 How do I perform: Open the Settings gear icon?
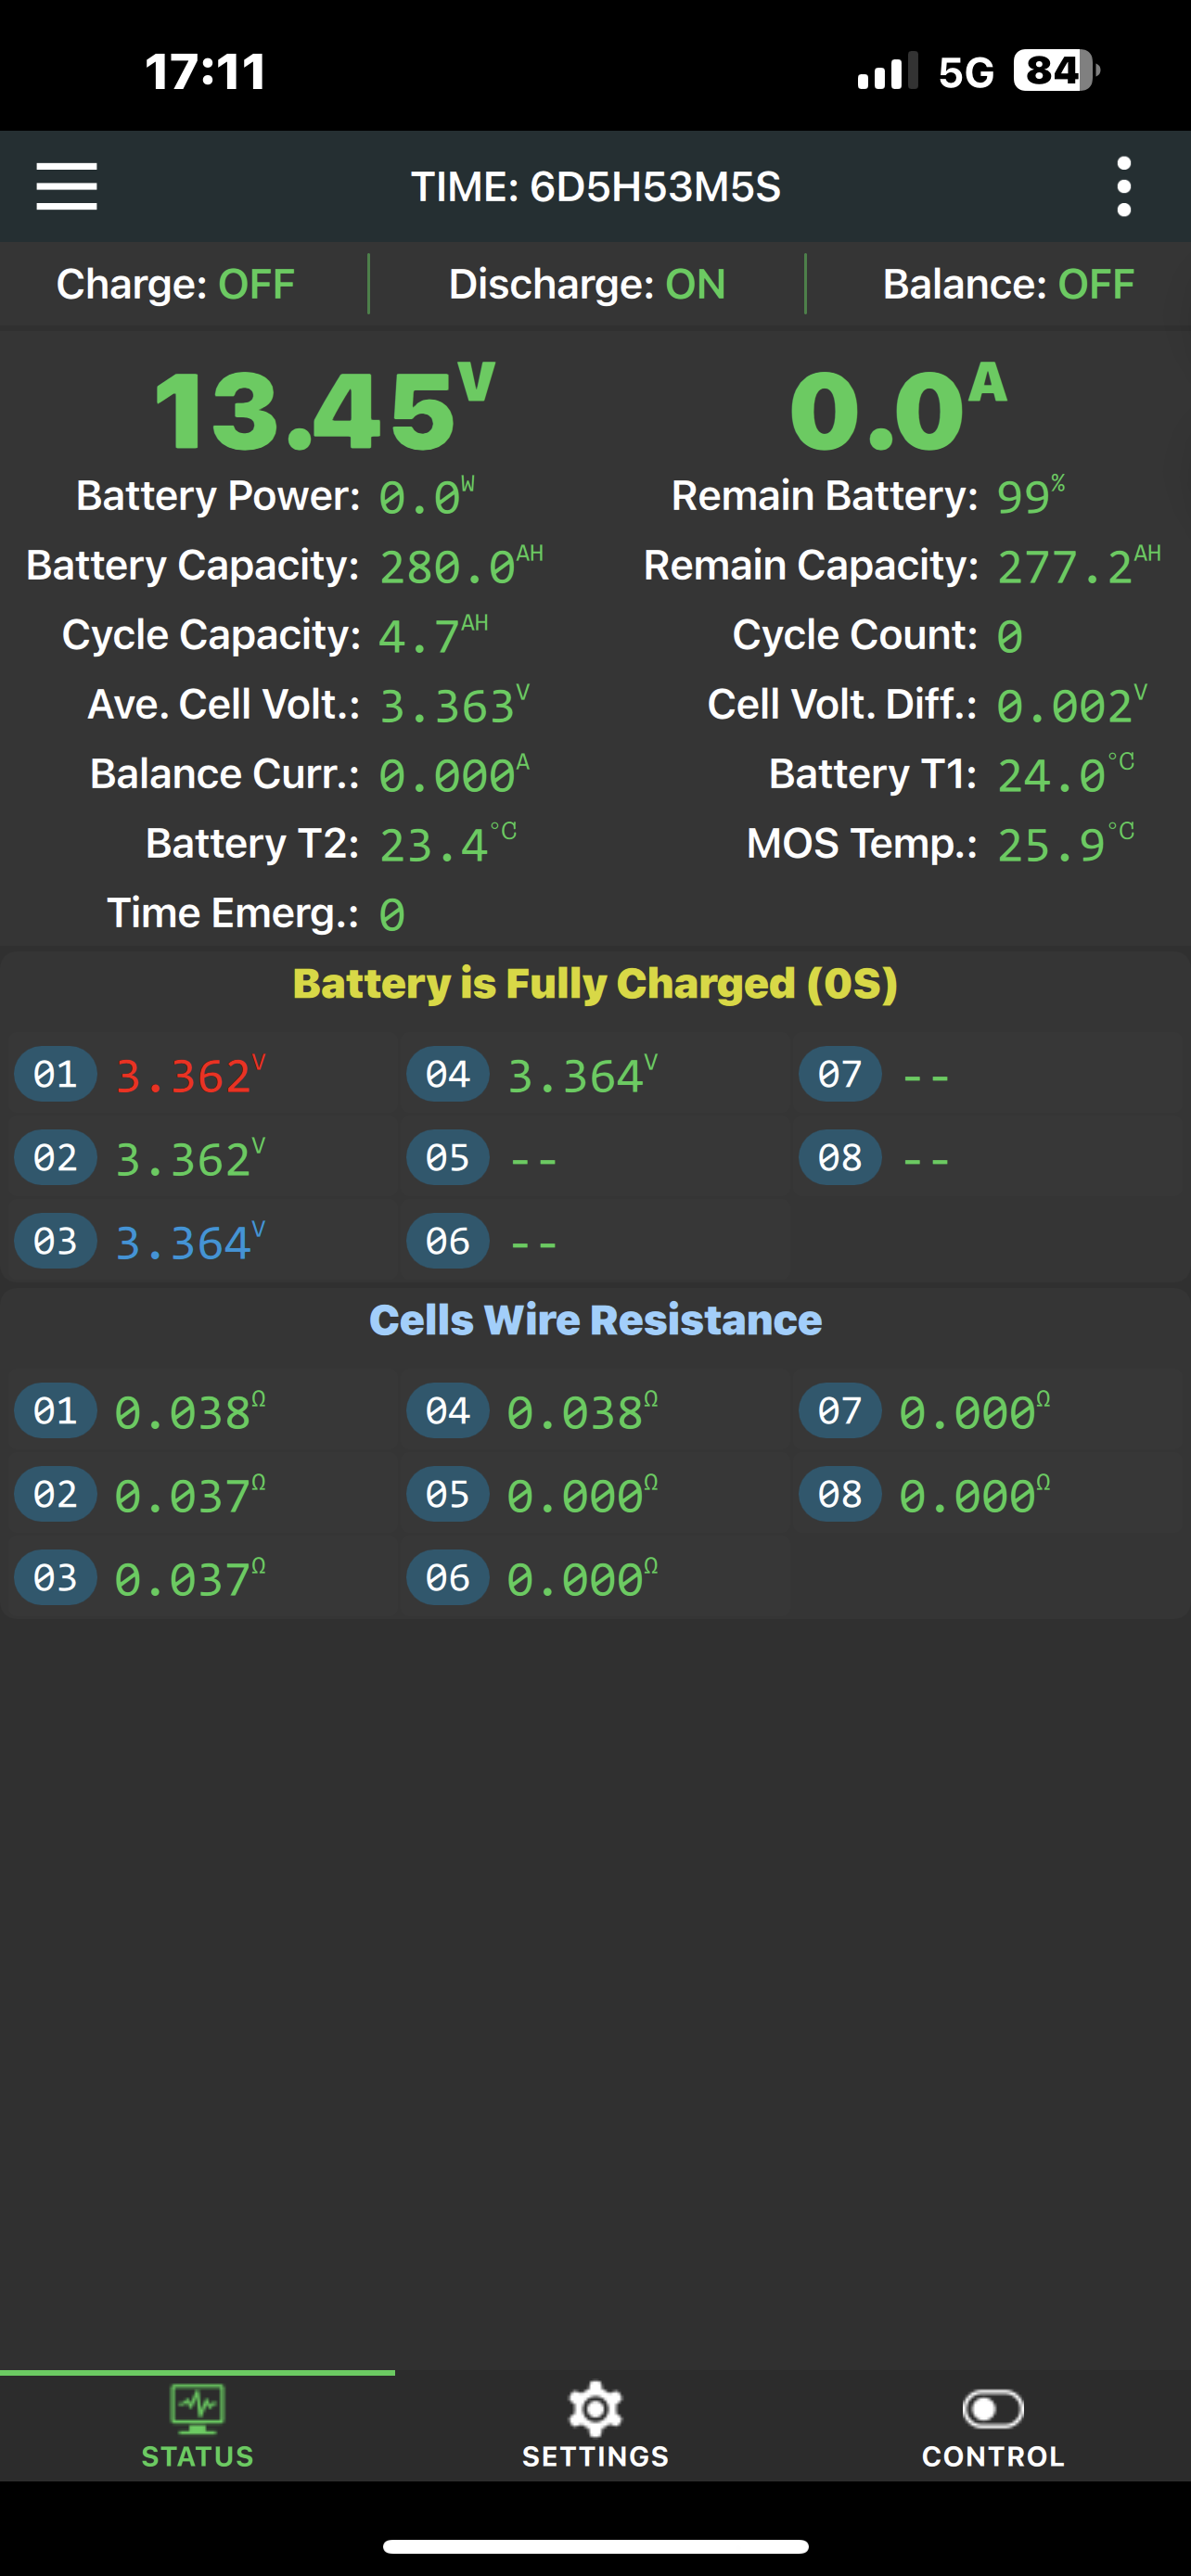pos(595,2409)
